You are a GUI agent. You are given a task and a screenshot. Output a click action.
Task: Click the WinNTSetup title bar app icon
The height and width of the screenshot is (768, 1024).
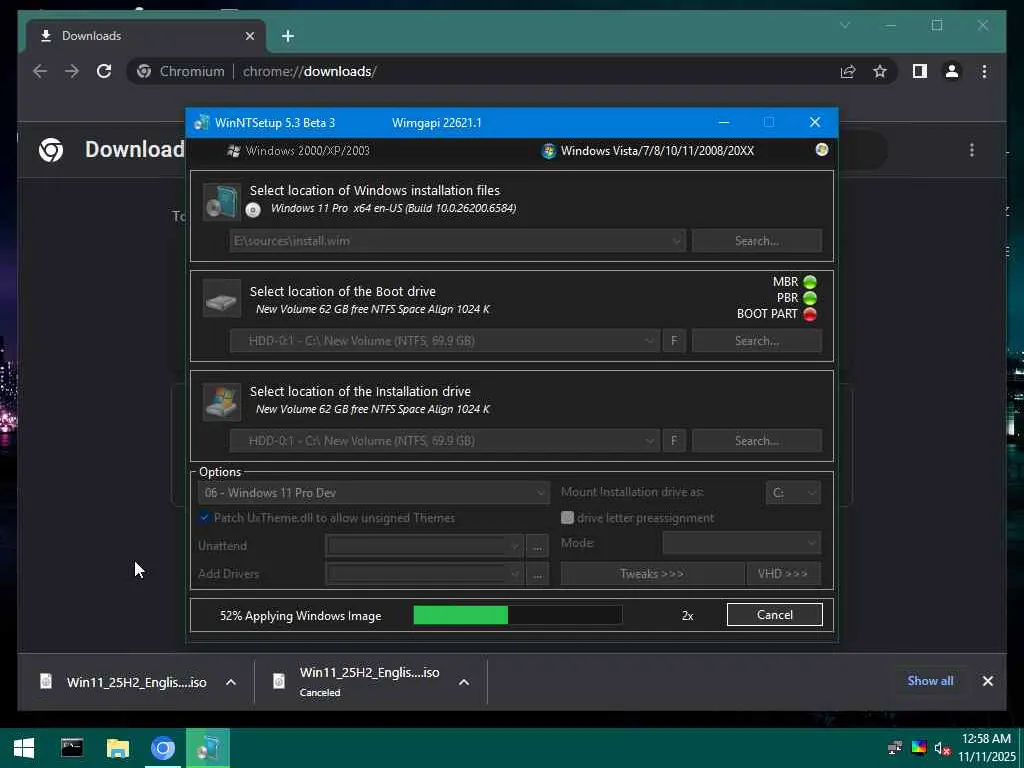click(x=202, y=122)
